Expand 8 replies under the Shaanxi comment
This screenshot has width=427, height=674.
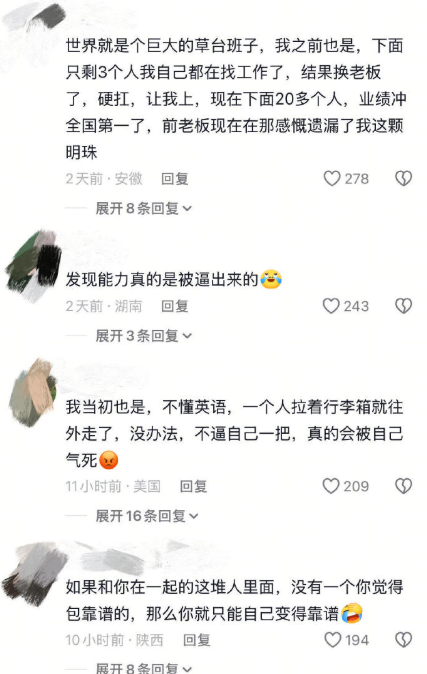[x=143, y=668]
